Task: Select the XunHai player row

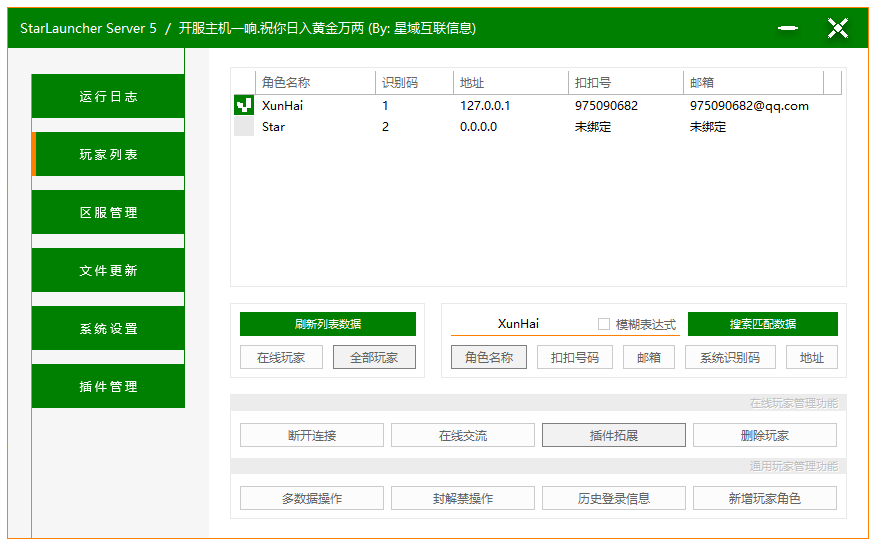Action: pyautogui.click(x=538, y=105)
